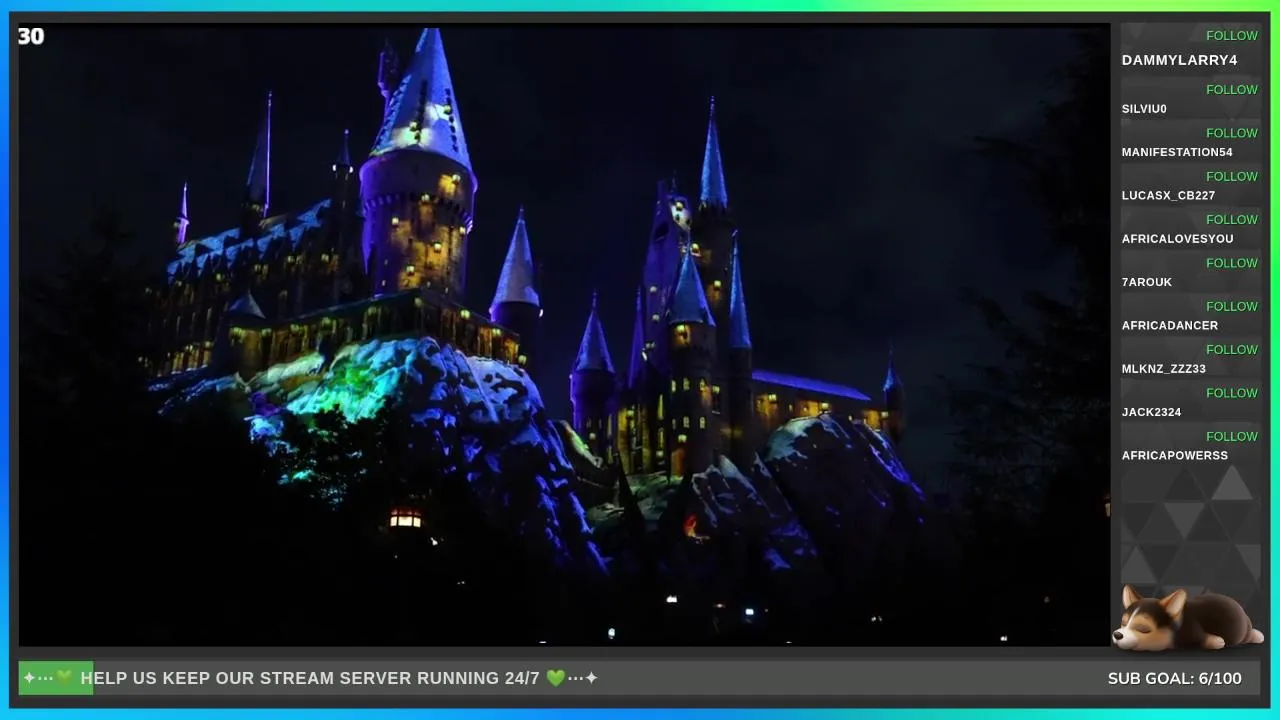Click the FOLLOW label above LUCASX_CB227
Viewport: 1280px width, 720px height.
click(1232, 177)
